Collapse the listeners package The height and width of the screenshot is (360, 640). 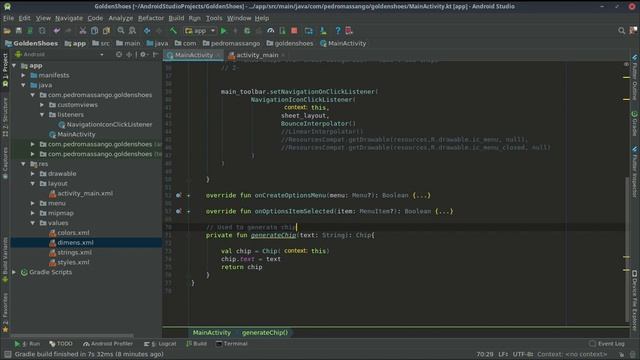42,115
